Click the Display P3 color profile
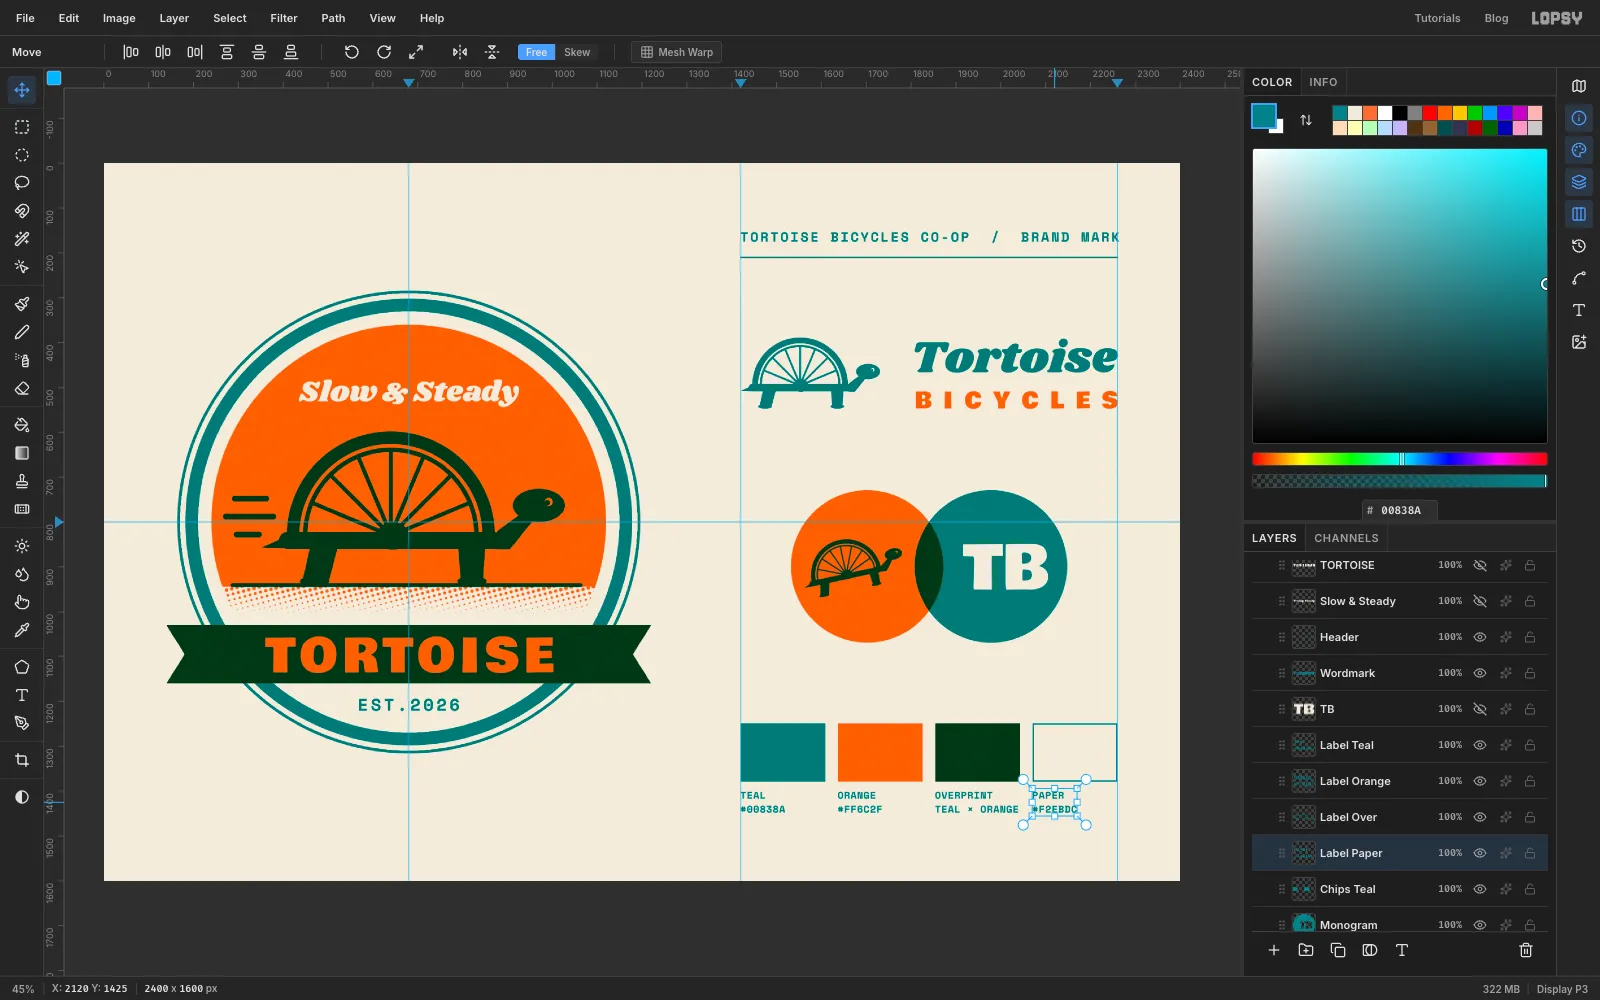1600x1000 pixels. (1562, 989)
